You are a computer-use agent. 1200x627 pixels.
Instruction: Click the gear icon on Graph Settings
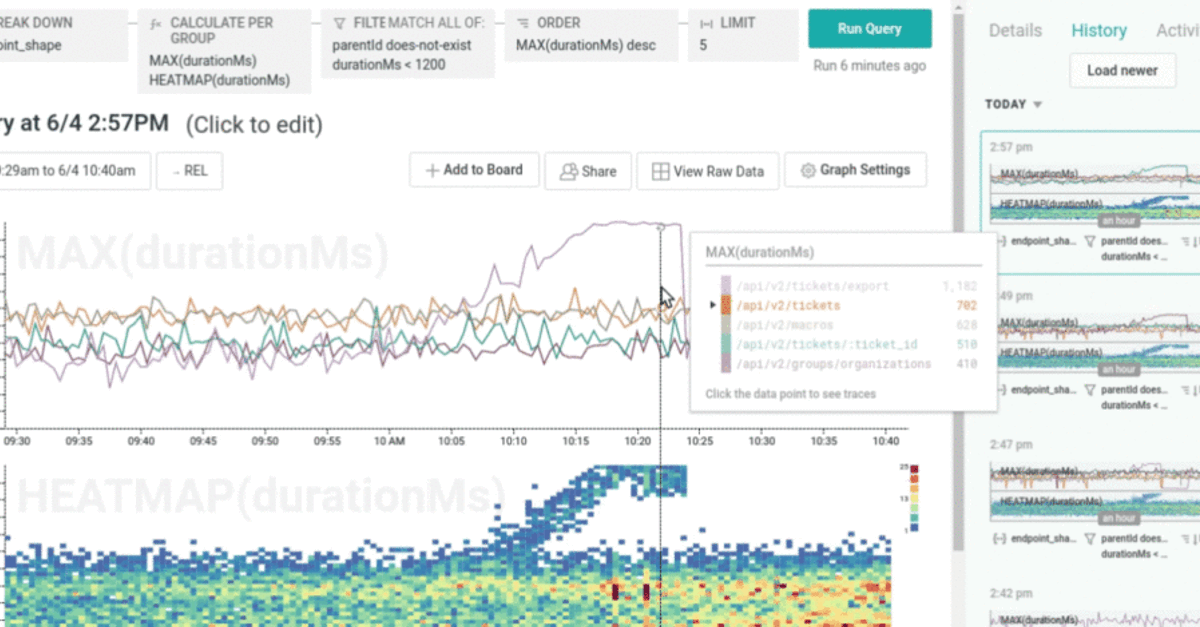pyautogui.click(x=808, y=170)
